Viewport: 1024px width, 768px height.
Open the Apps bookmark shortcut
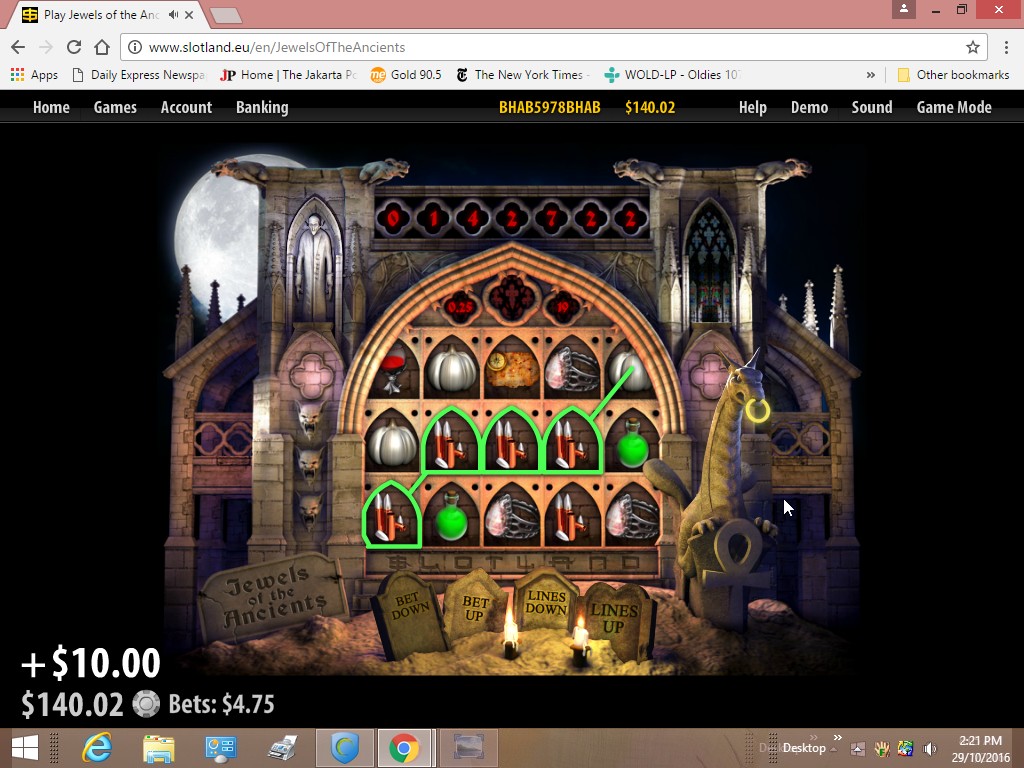tap(34, 74)
